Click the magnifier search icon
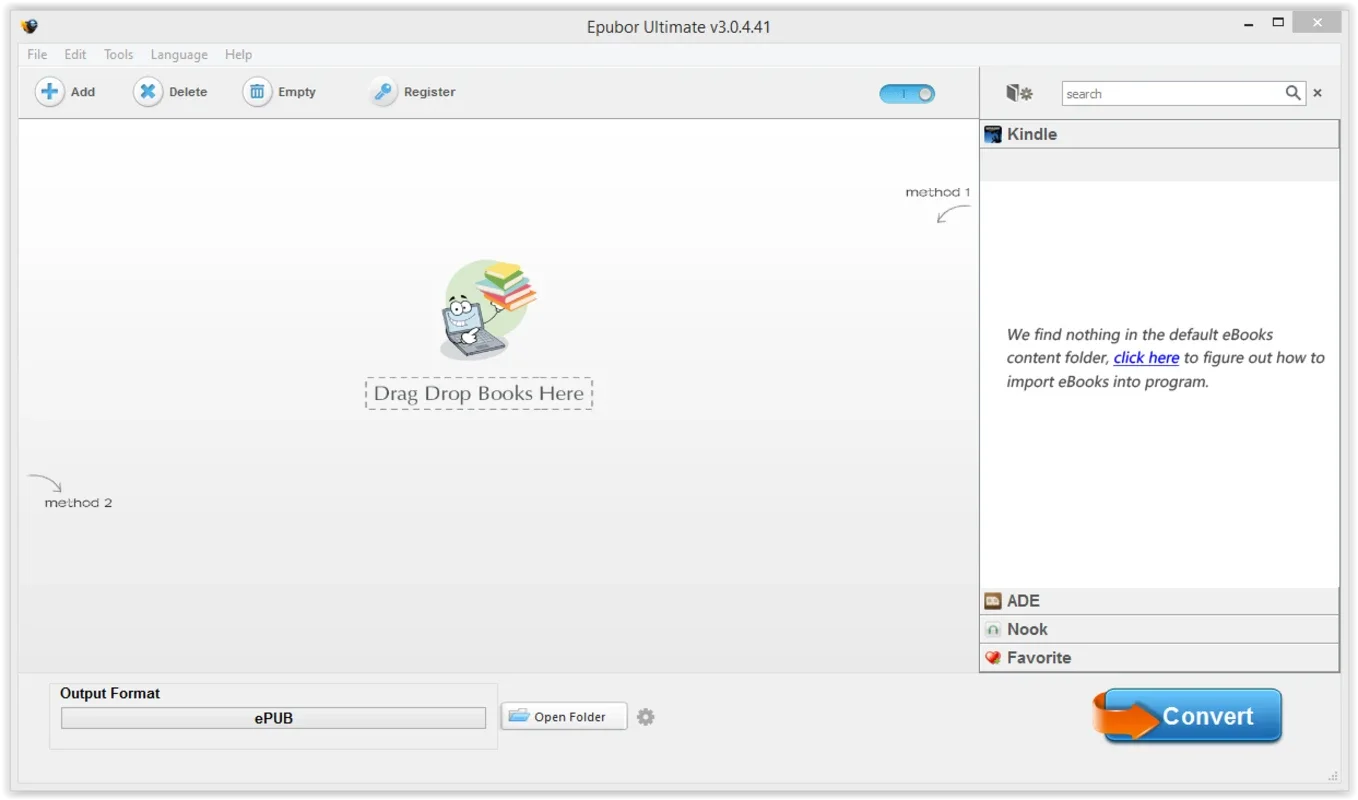 (x=1293, y=93)
